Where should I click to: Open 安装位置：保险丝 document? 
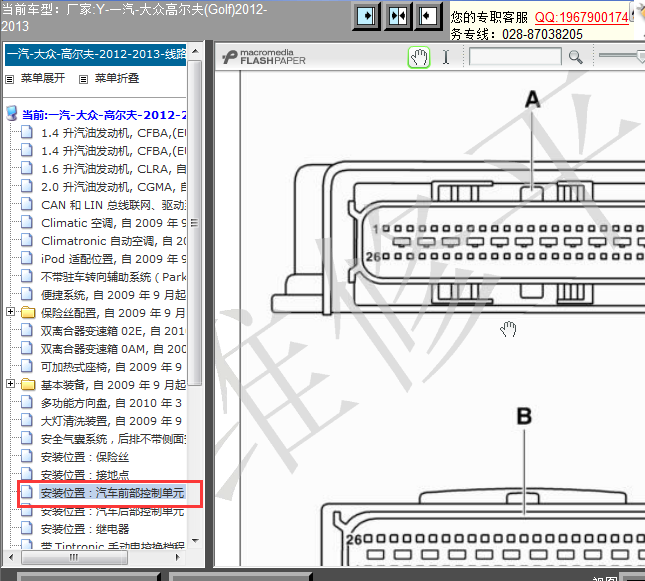(x=85, y=457)
